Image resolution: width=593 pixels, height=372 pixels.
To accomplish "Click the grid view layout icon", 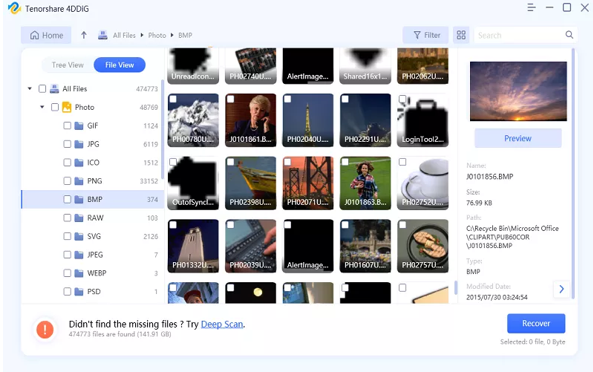I will click(x=461, y=35).
